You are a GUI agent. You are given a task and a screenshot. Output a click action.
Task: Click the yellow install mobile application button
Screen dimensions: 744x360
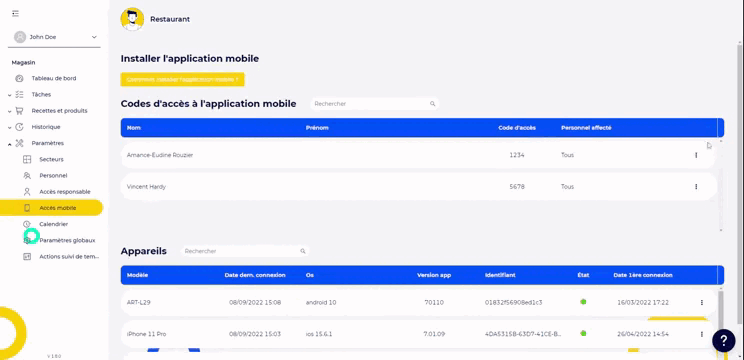click(183, 80)
